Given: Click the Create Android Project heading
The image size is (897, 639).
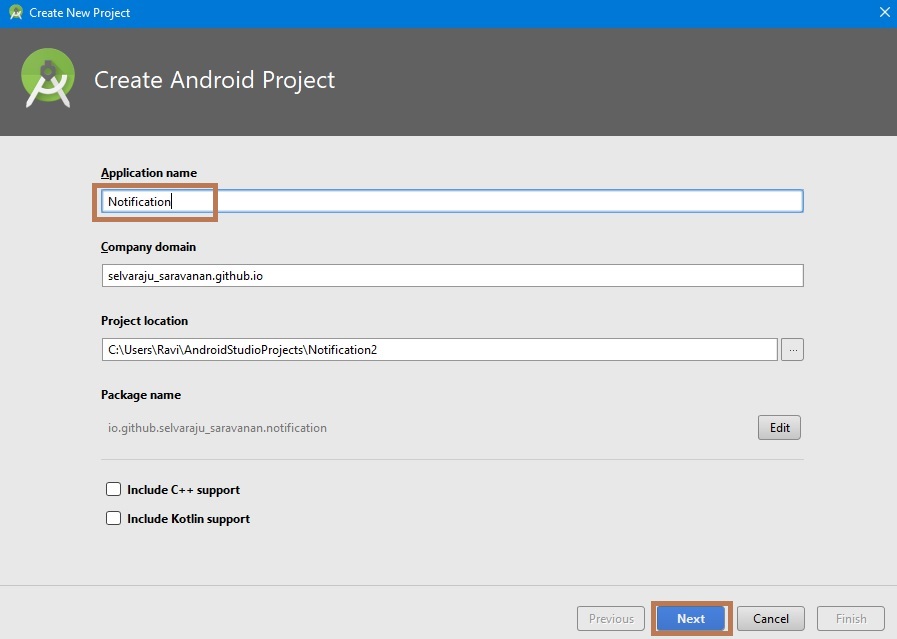Looking at the screenshot, I should (215, 80).
